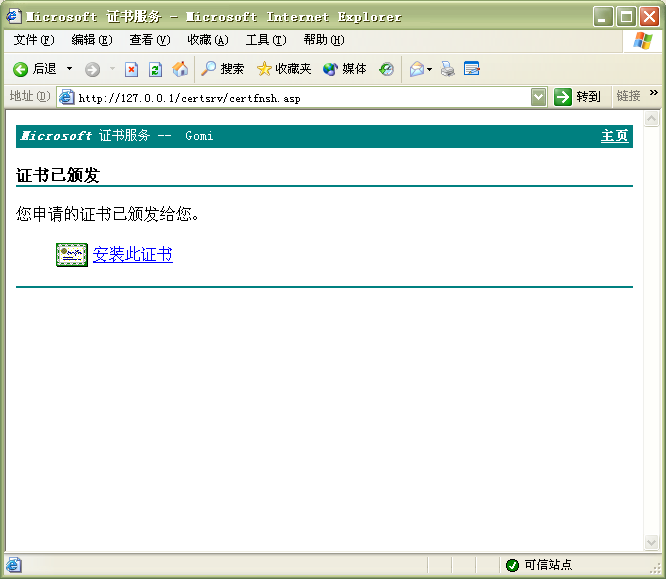Click the text 您申请的证书已颁发给您。

coord(107,214)
